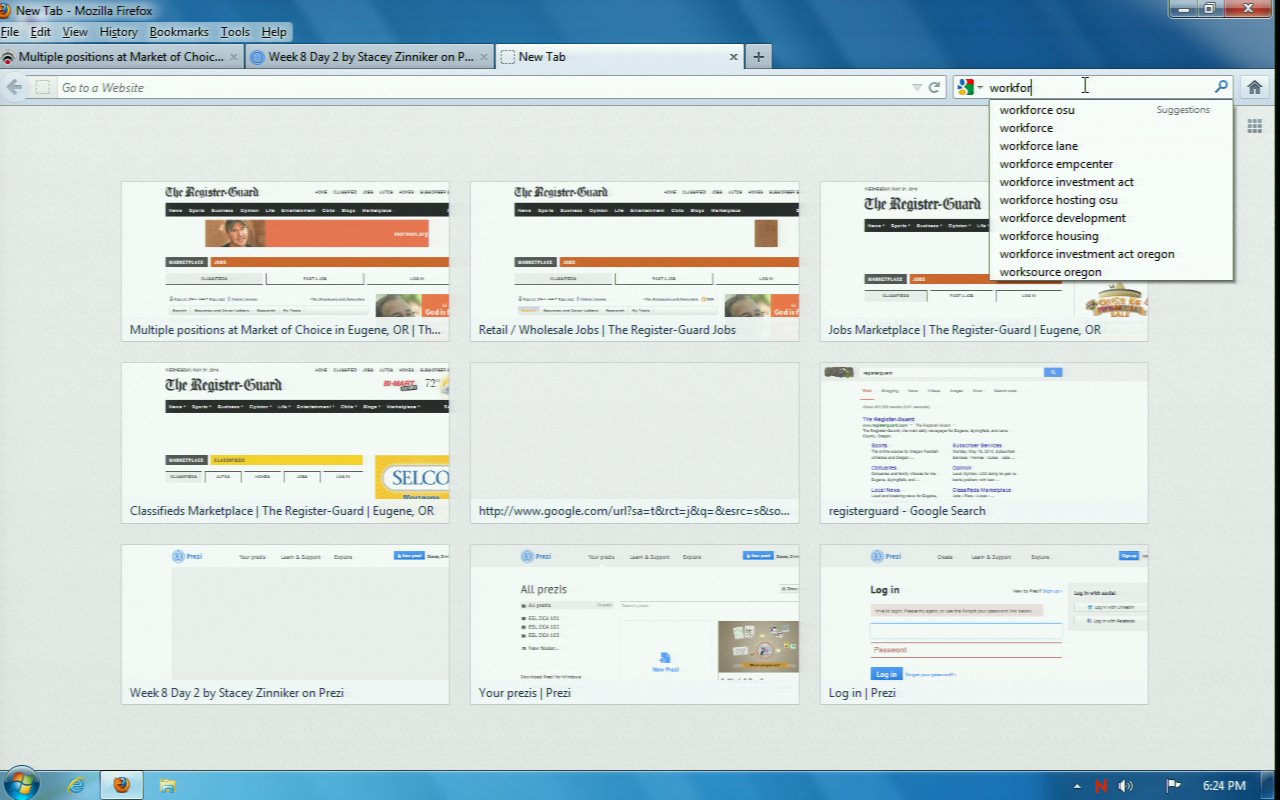Open the 'Your prezis | Prezi' thumbnail
The width and height of the screenshot is (1280, 800).
634,623
